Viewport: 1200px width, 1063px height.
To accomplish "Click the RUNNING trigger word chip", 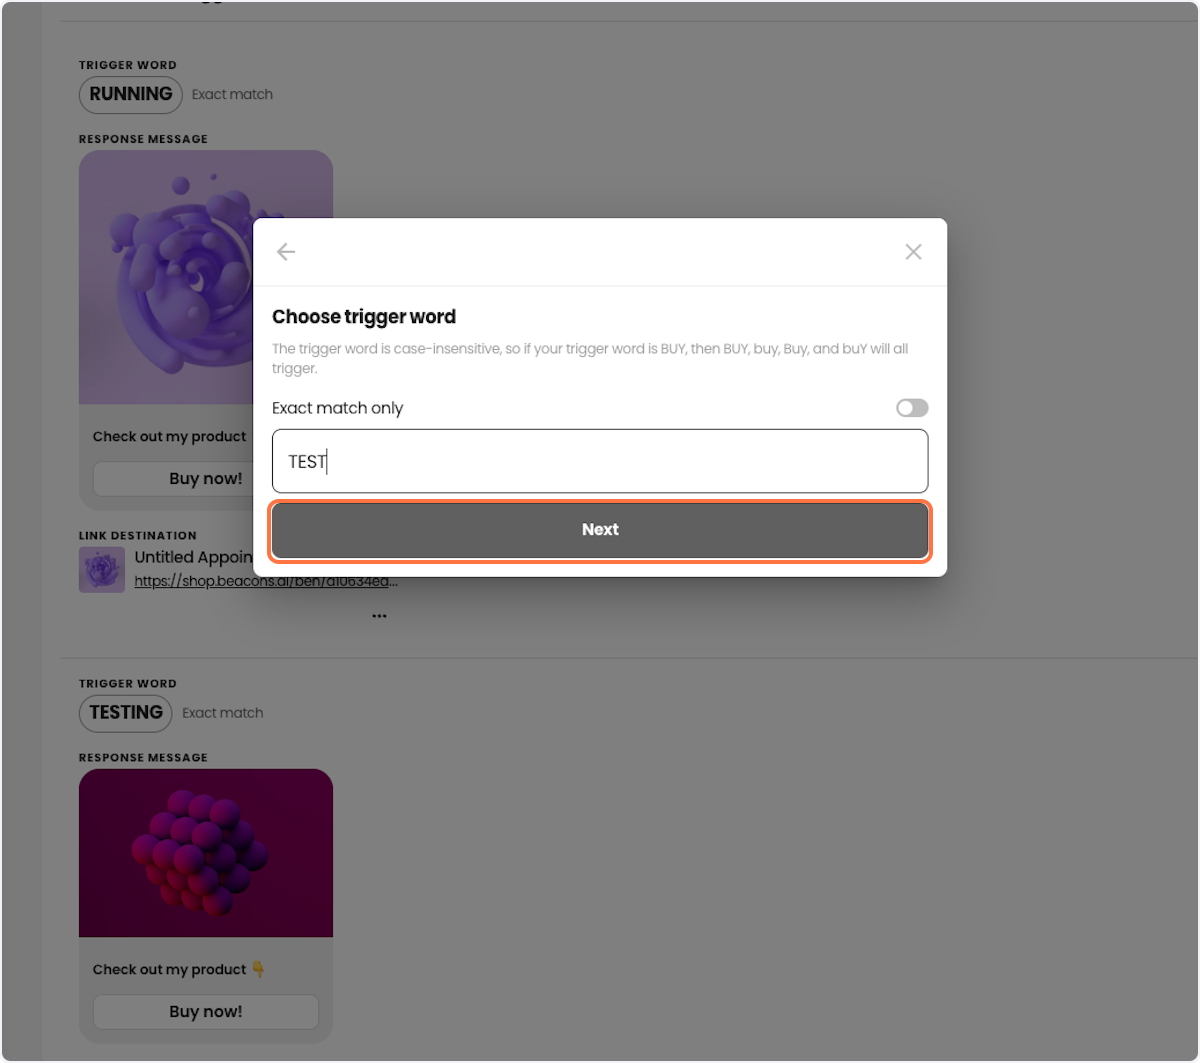I will [131, 94].
